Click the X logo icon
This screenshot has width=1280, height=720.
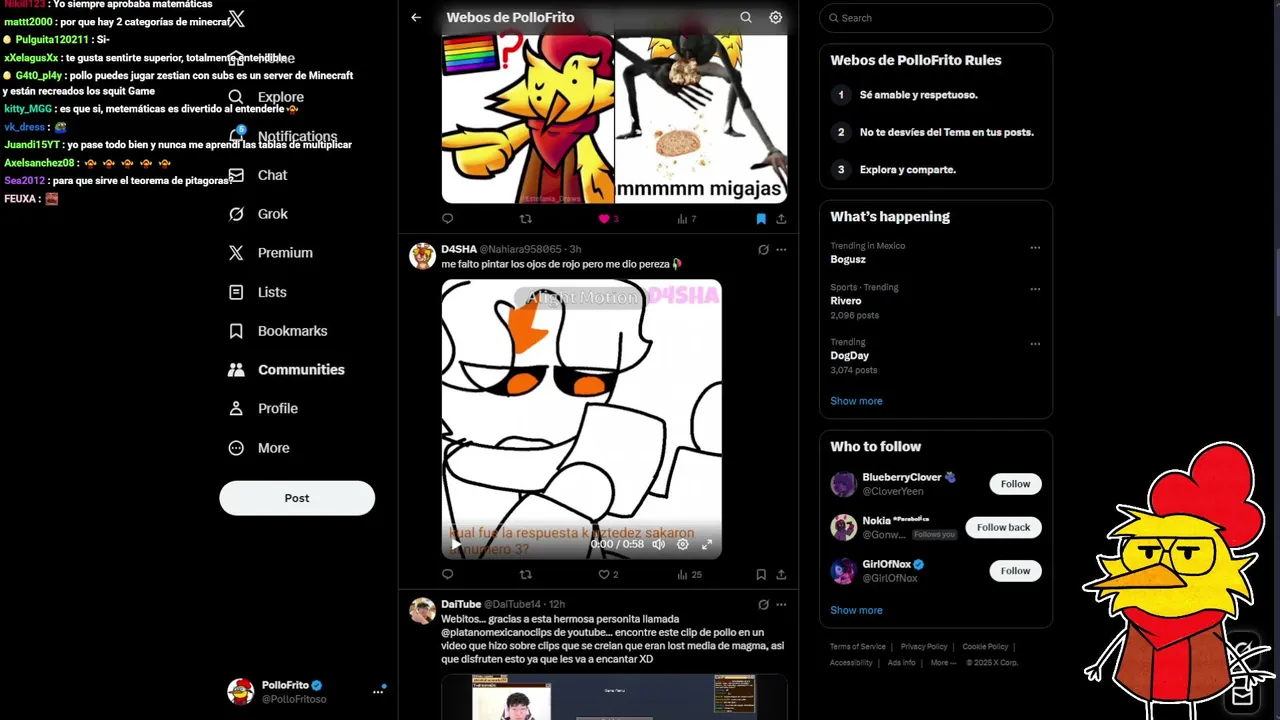pos(236,18)
